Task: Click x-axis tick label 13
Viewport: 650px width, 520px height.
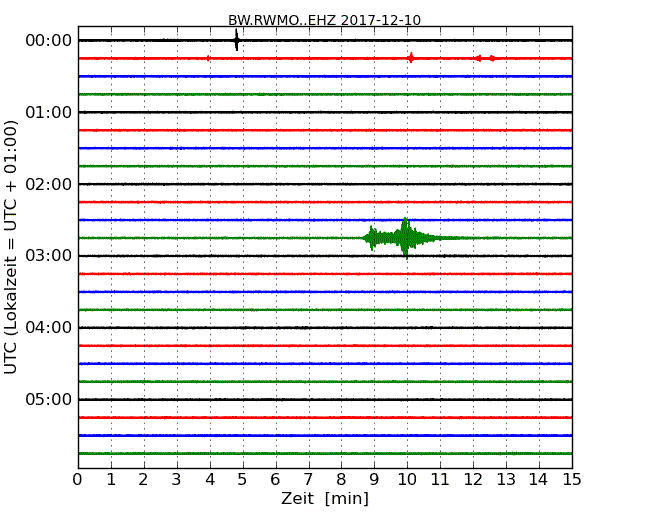Action: (x=506, y=480)
